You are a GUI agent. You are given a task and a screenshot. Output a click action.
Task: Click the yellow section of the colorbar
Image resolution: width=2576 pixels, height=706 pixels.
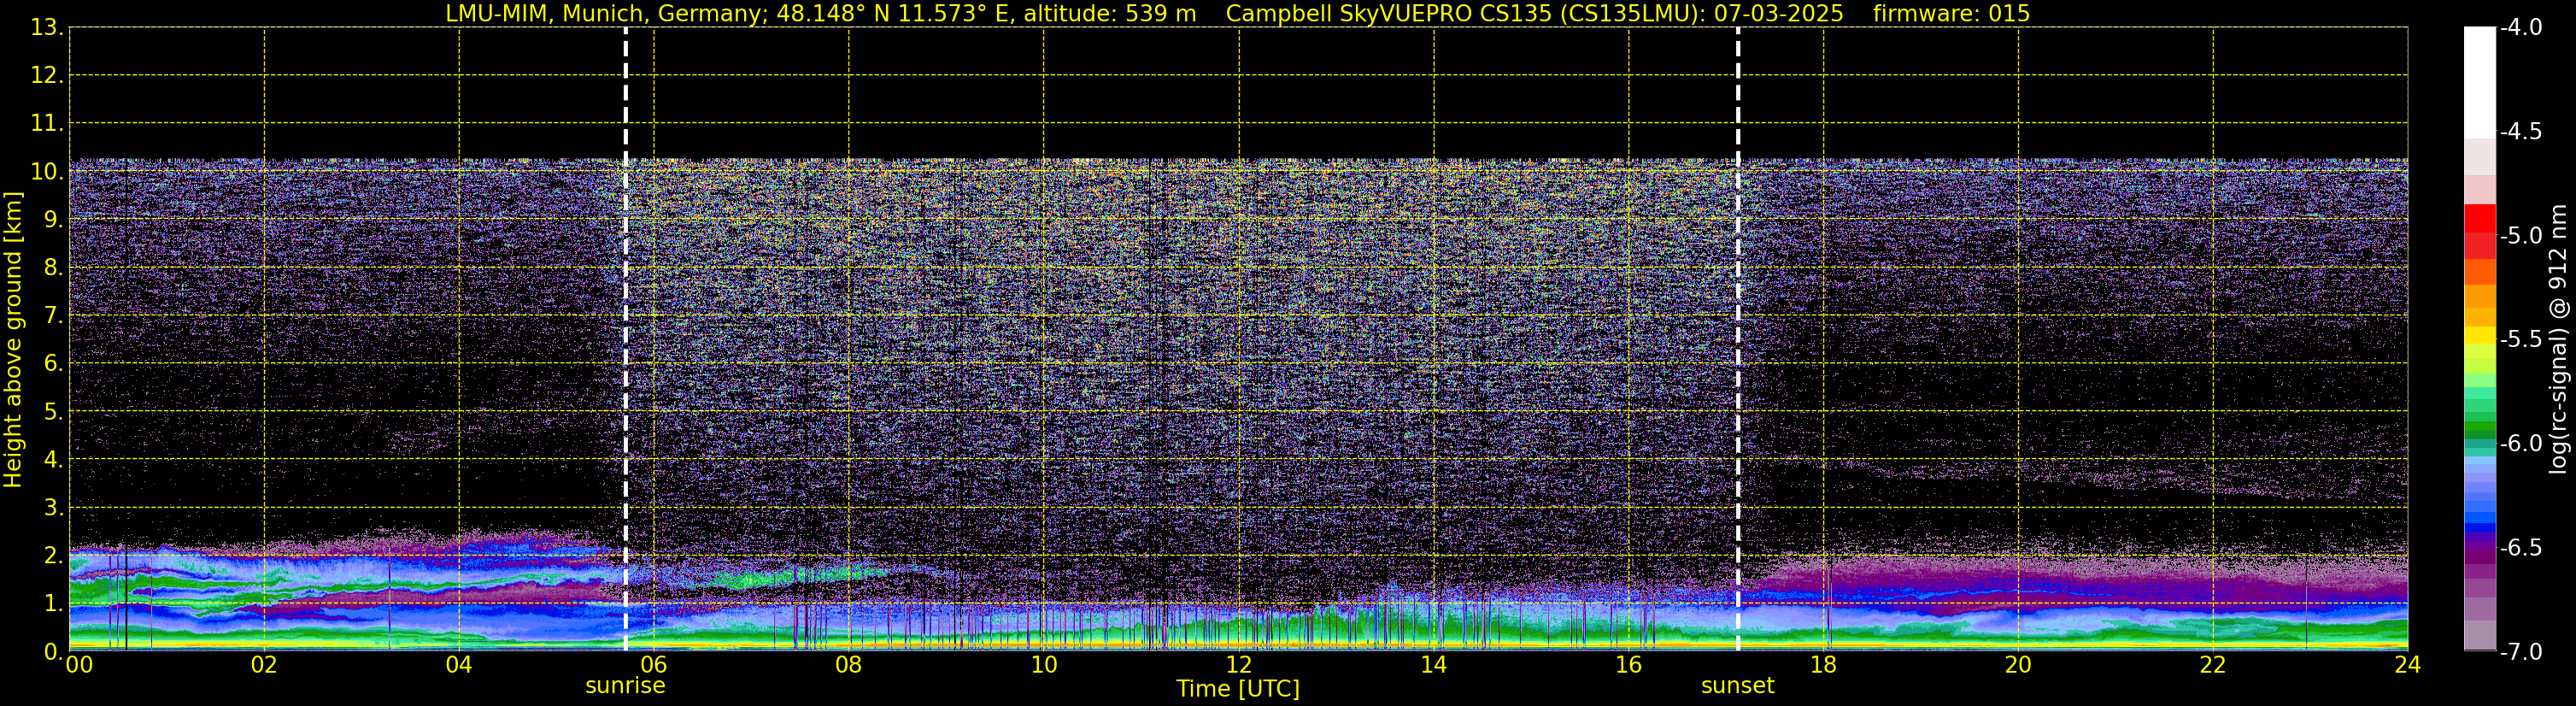pos(2479,335)
